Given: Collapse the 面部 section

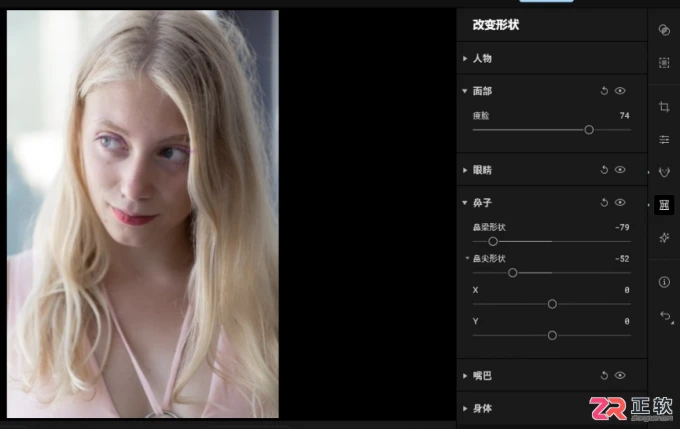Looking at the screenshot, I should (465, 91).
